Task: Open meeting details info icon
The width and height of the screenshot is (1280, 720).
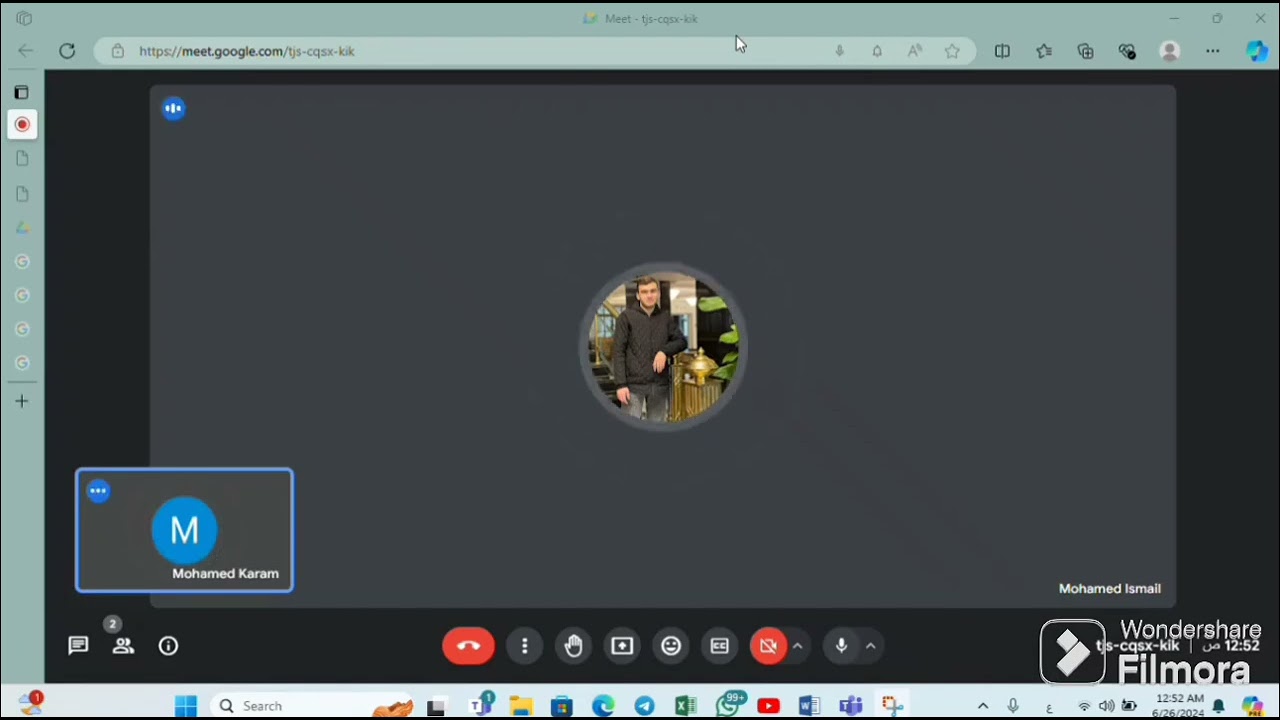Action: pos(168,646)
